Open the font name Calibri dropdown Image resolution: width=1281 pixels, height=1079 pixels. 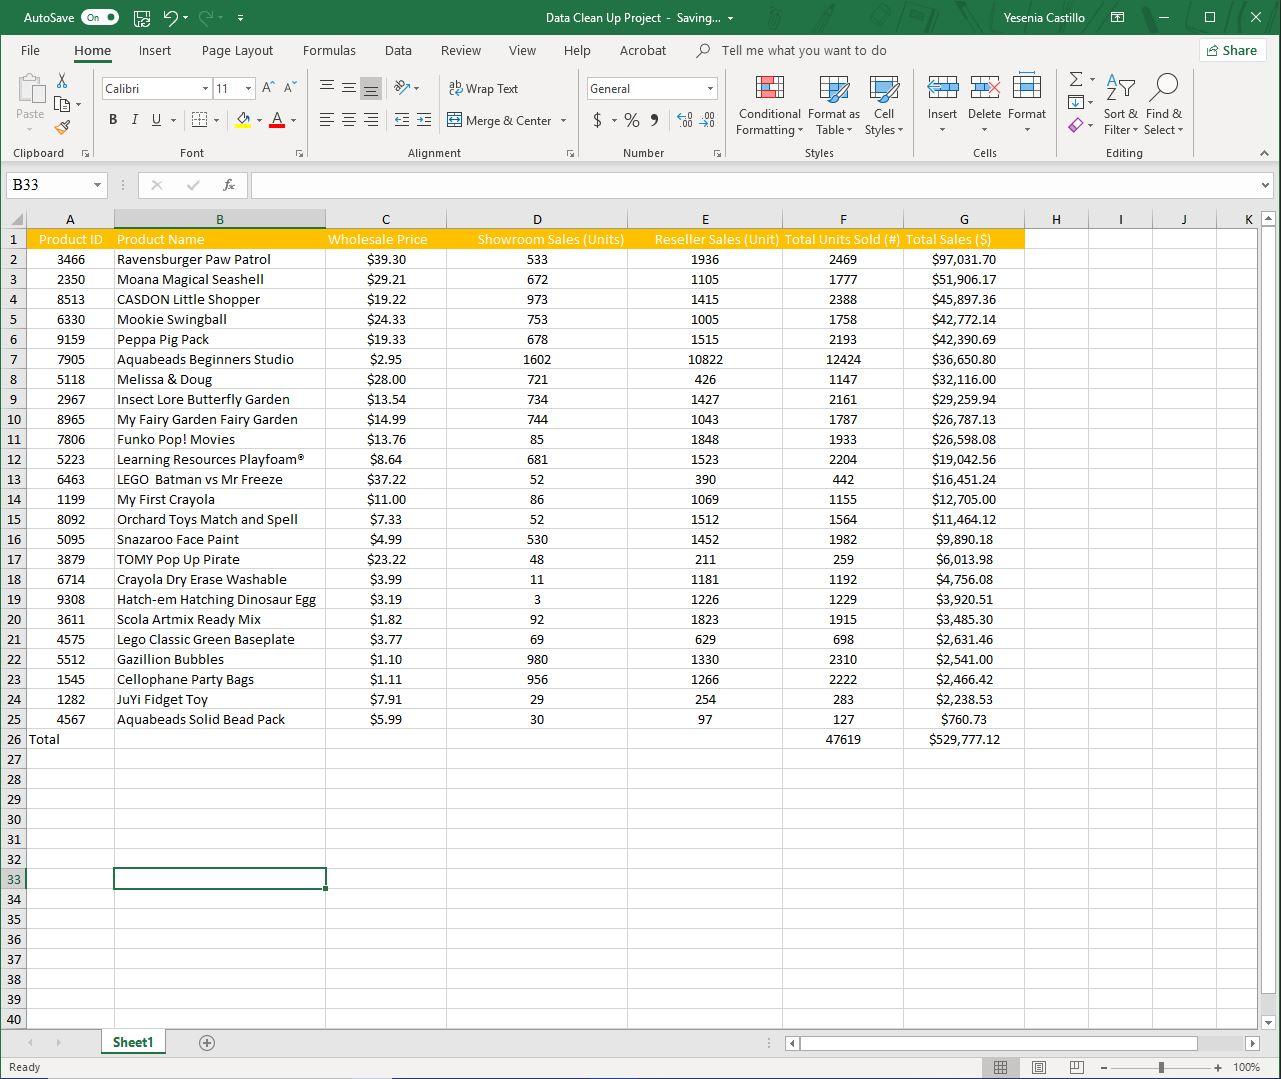coord(205,89)
